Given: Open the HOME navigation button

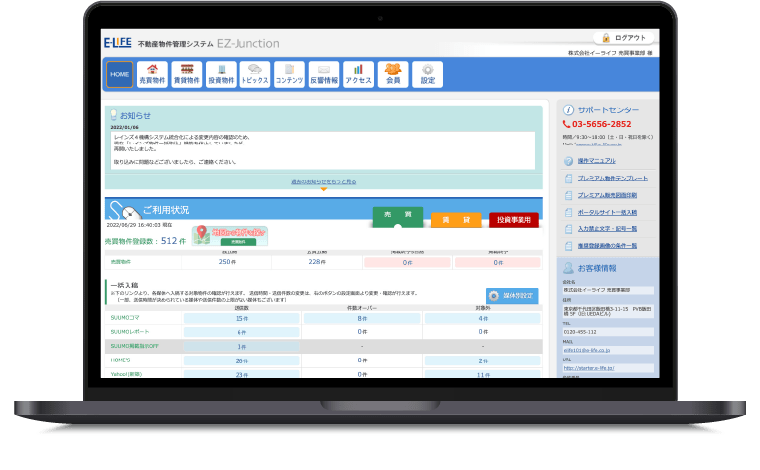Looking at the screenshot, I should [119, 75].
